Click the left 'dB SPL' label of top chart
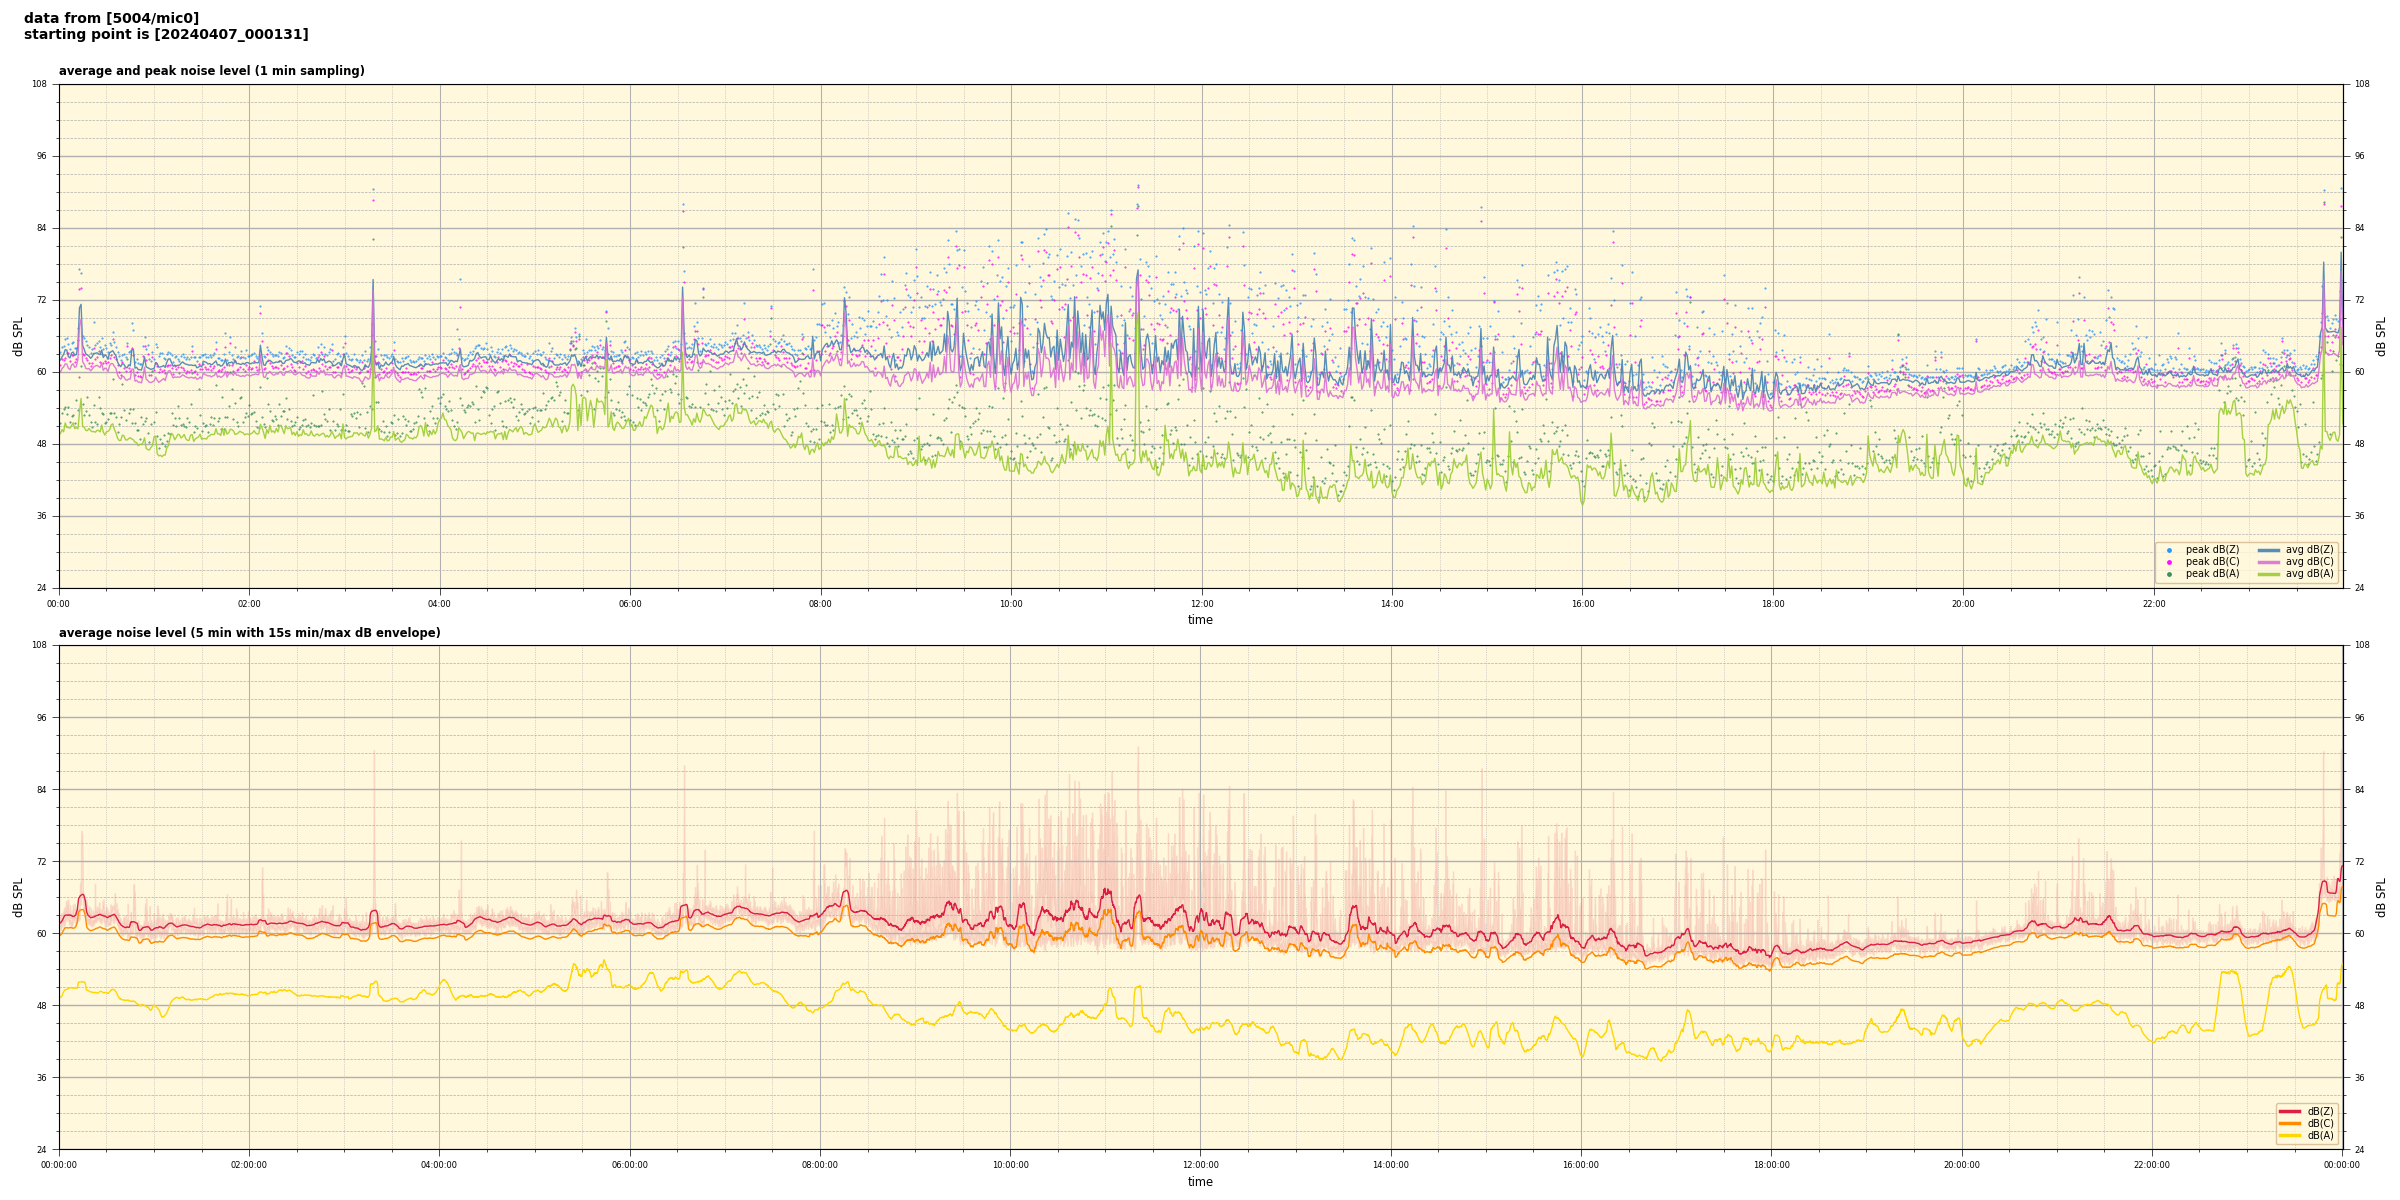Image resolution: width=2400 pixels, height=1200 pixels. coord(18,336)
